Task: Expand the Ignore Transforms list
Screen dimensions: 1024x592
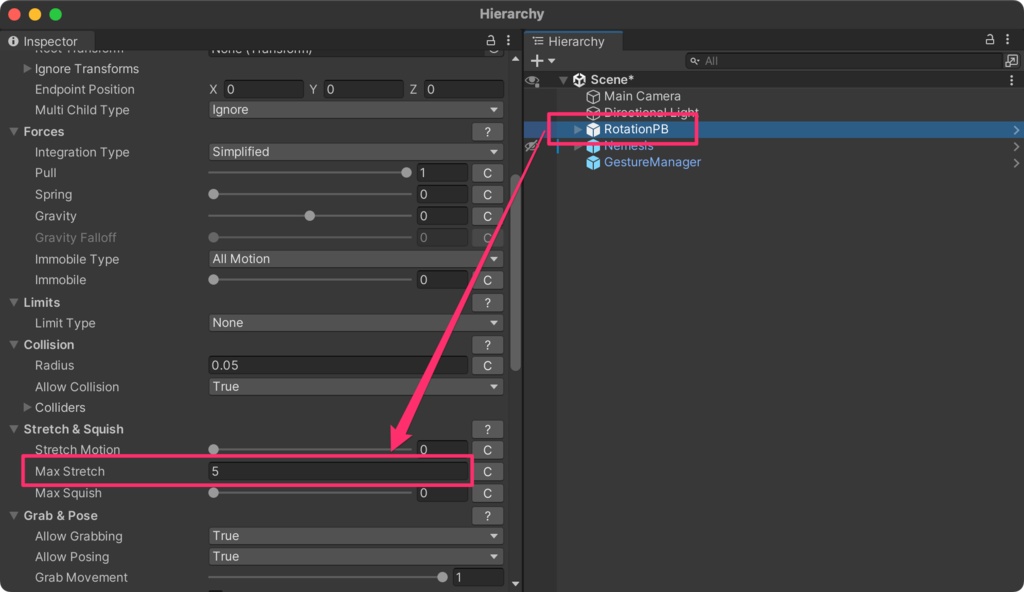Action: [27, 69]
